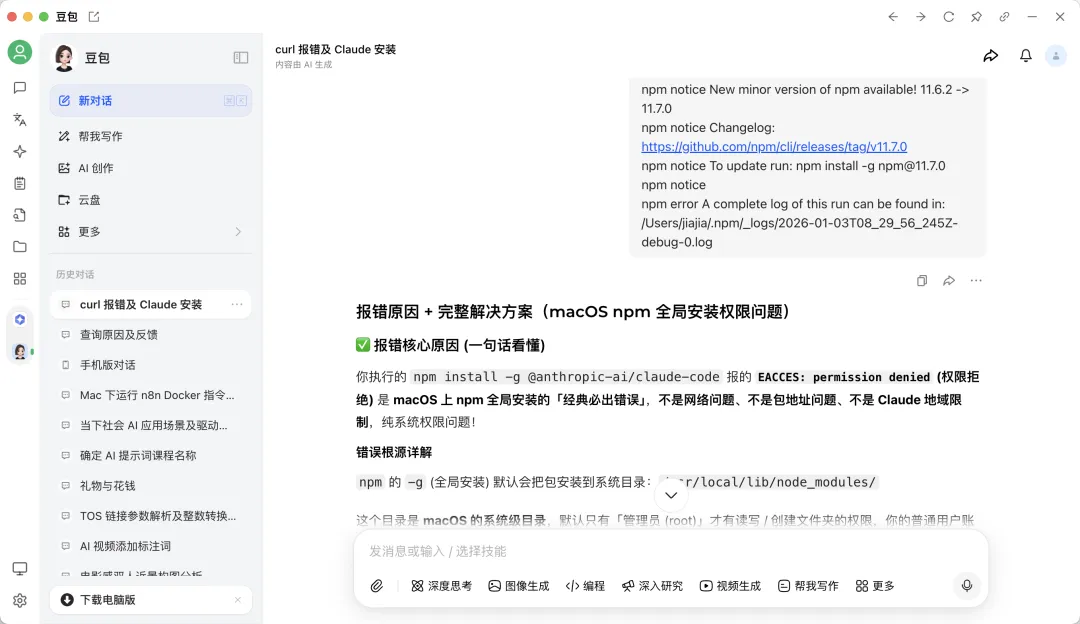Open AI 创作 in the sidebar
1080x624 pixels.
click(151, 168)
